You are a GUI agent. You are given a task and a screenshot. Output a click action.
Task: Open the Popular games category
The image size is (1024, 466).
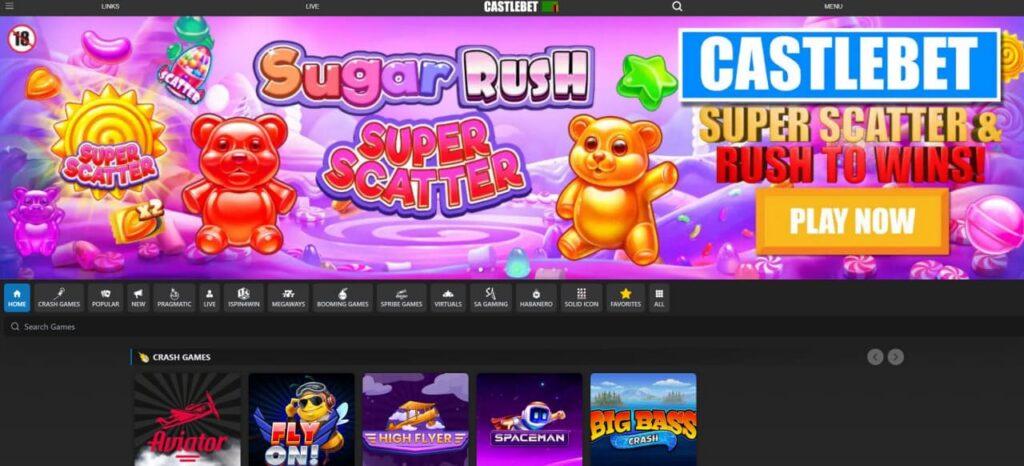(105, 298)
